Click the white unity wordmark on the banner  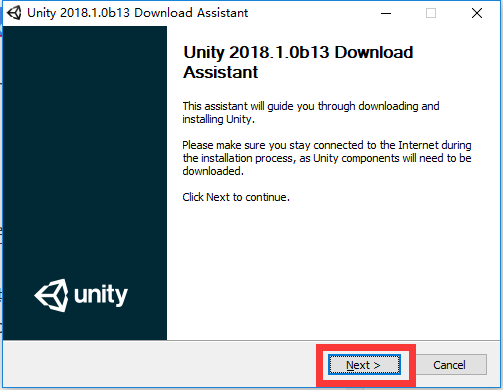point(101,295)
